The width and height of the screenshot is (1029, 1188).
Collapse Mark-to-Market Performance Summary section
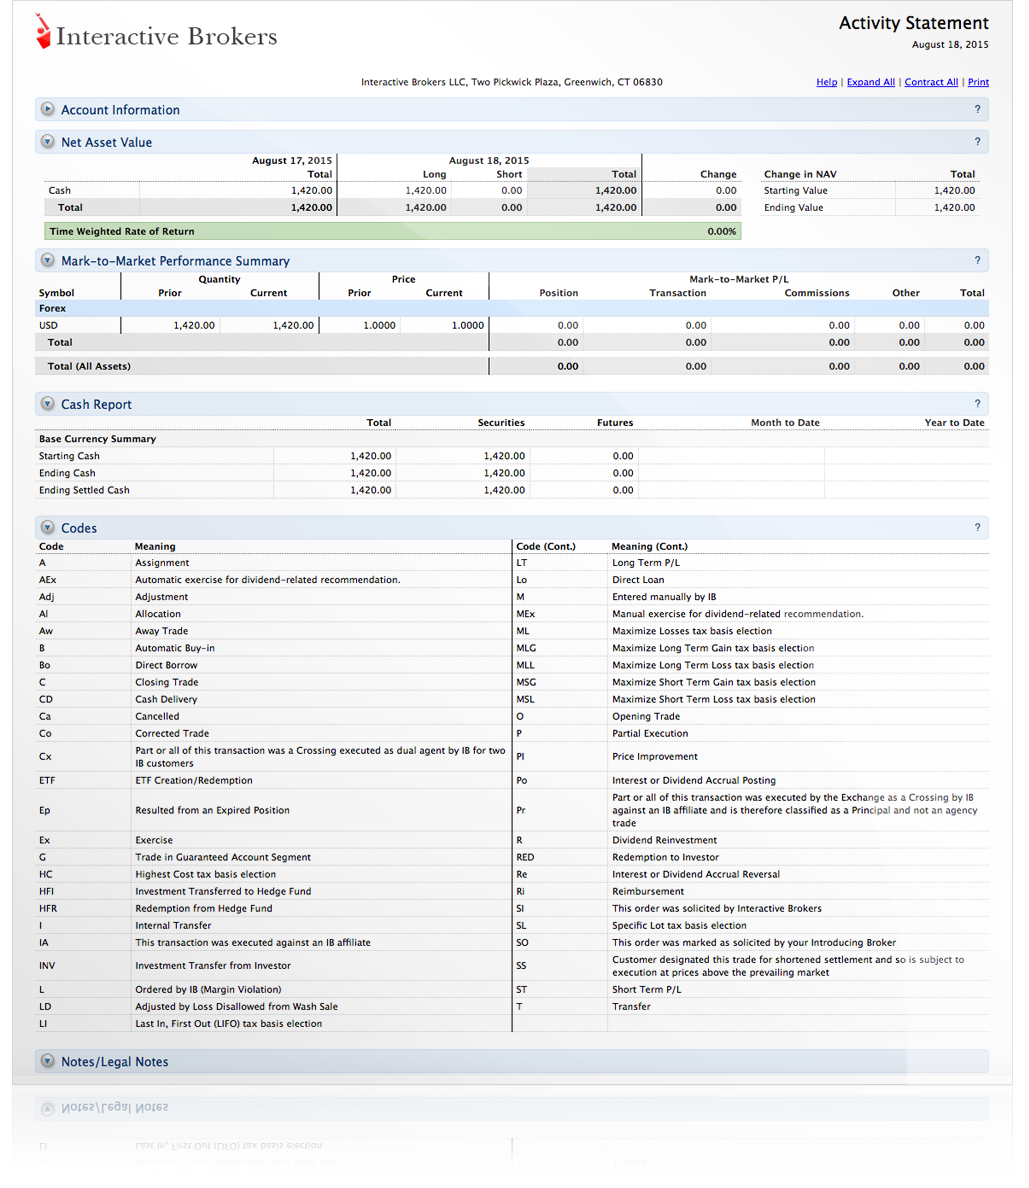tap(48, 261)
